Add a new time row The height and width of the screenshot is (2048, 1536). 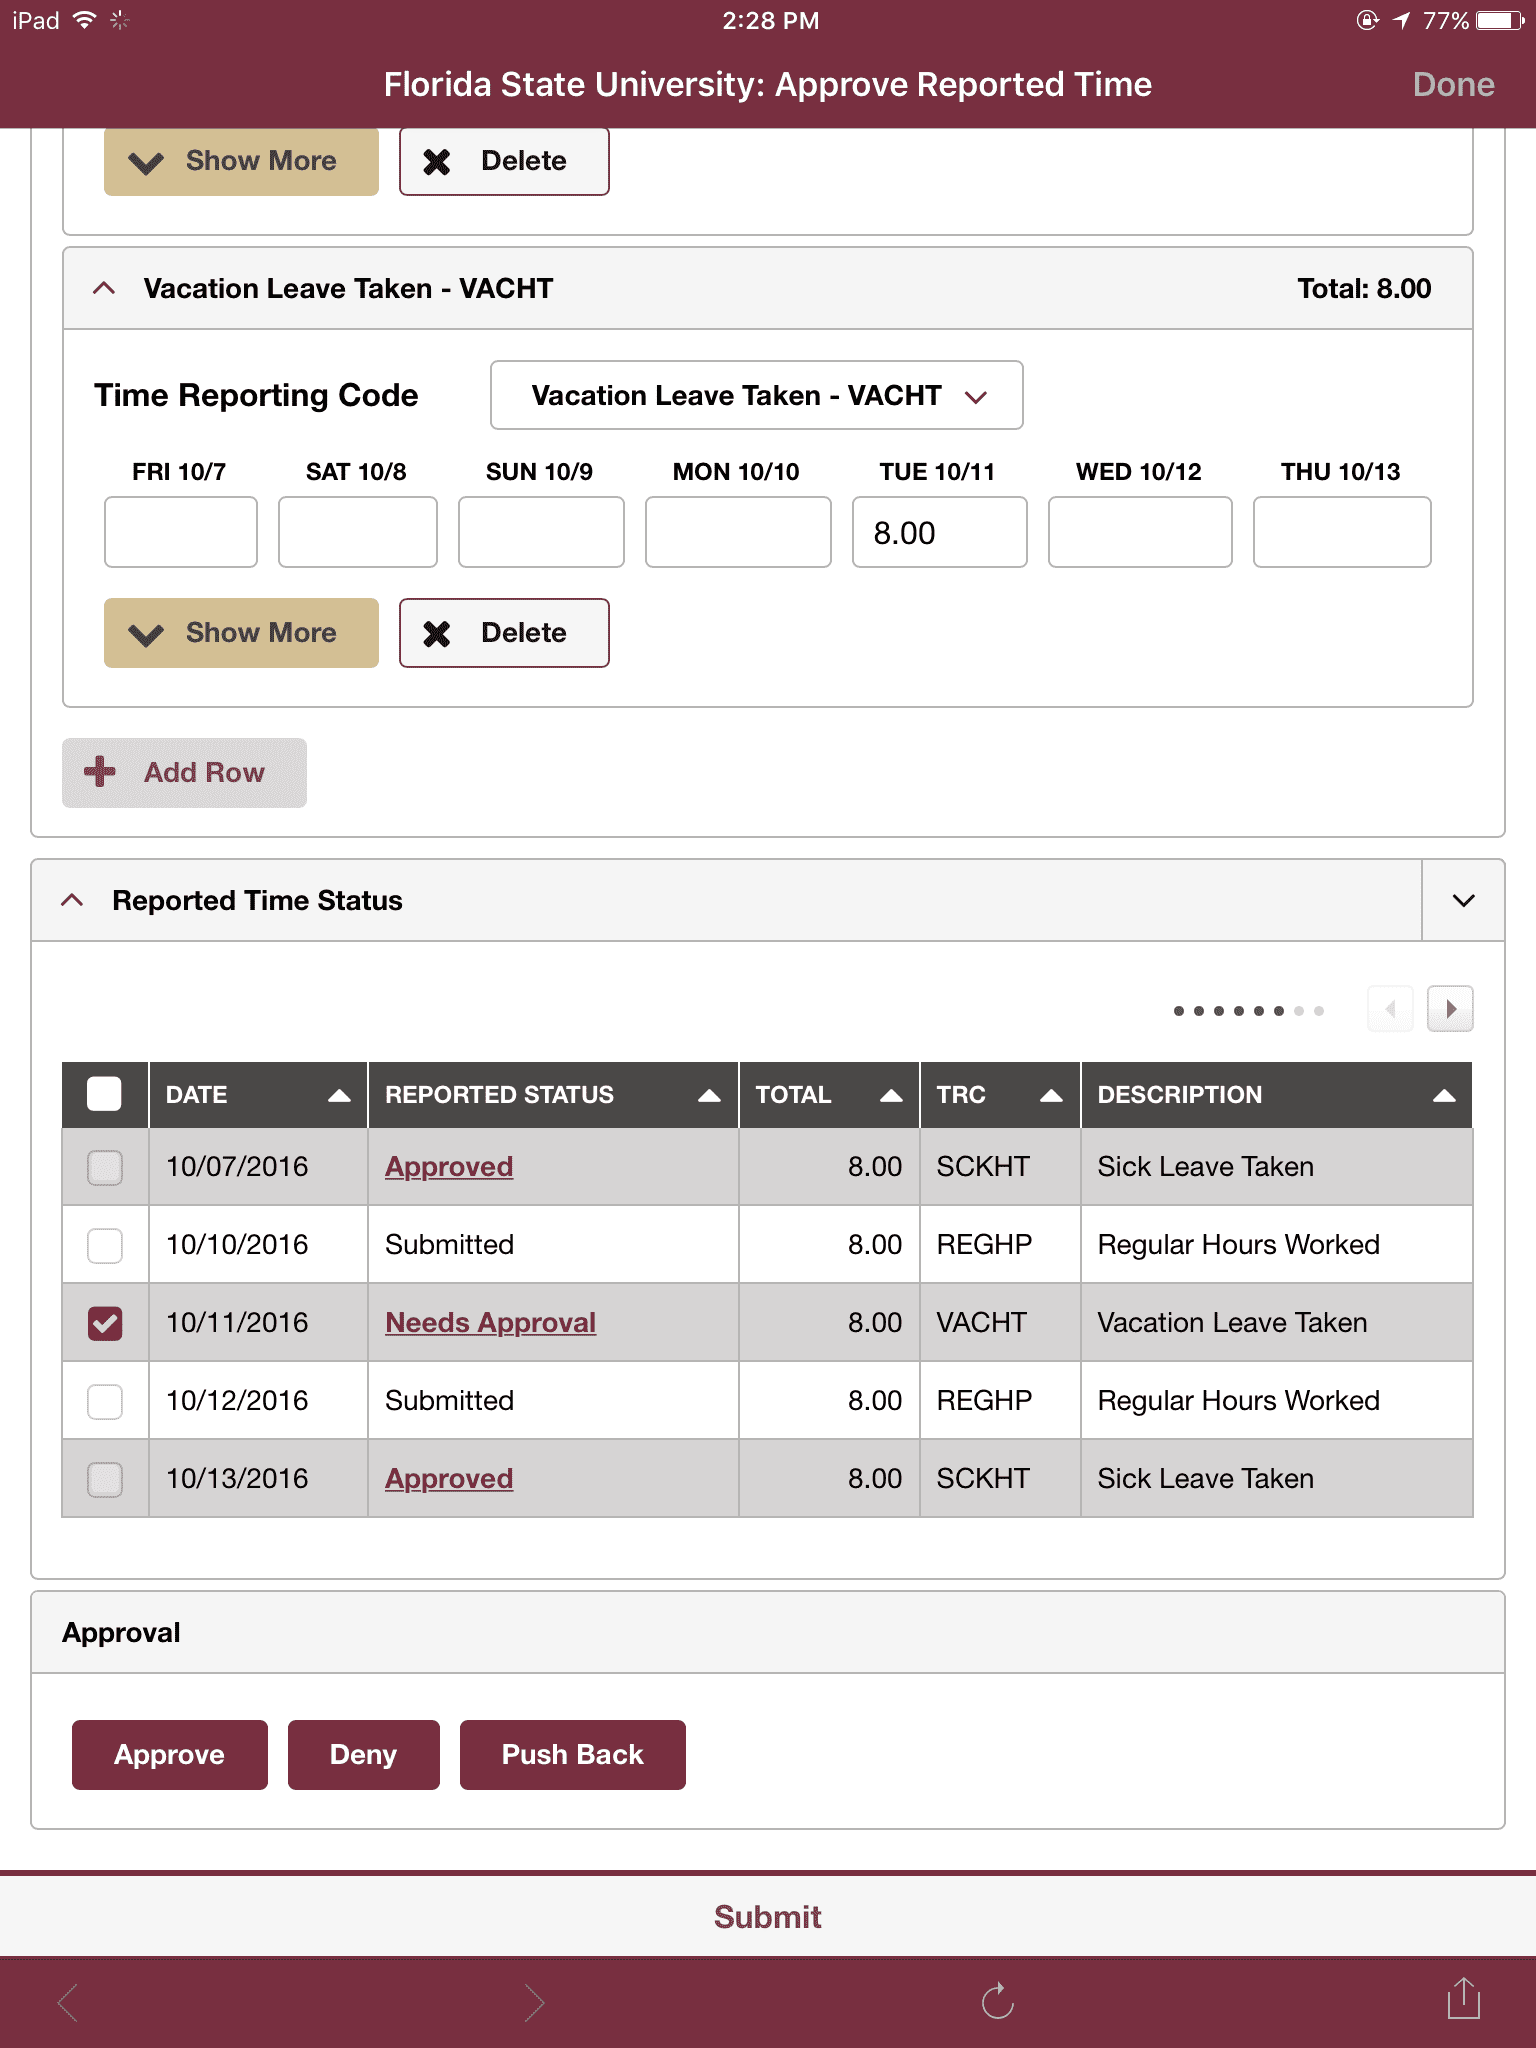click(184, 773)
